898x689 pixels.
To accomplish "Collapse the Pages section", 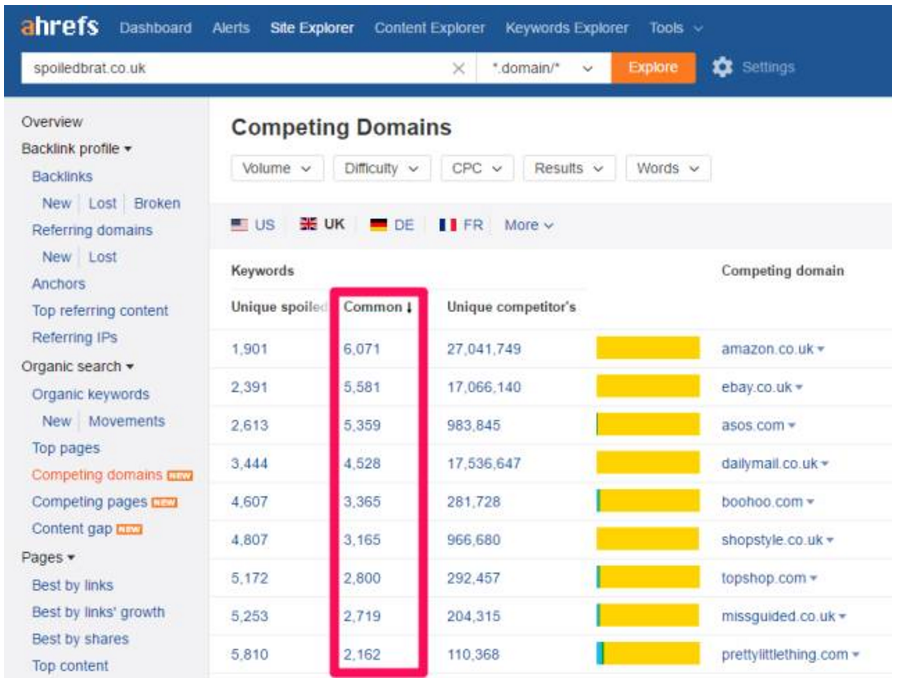I will [48, 557].
